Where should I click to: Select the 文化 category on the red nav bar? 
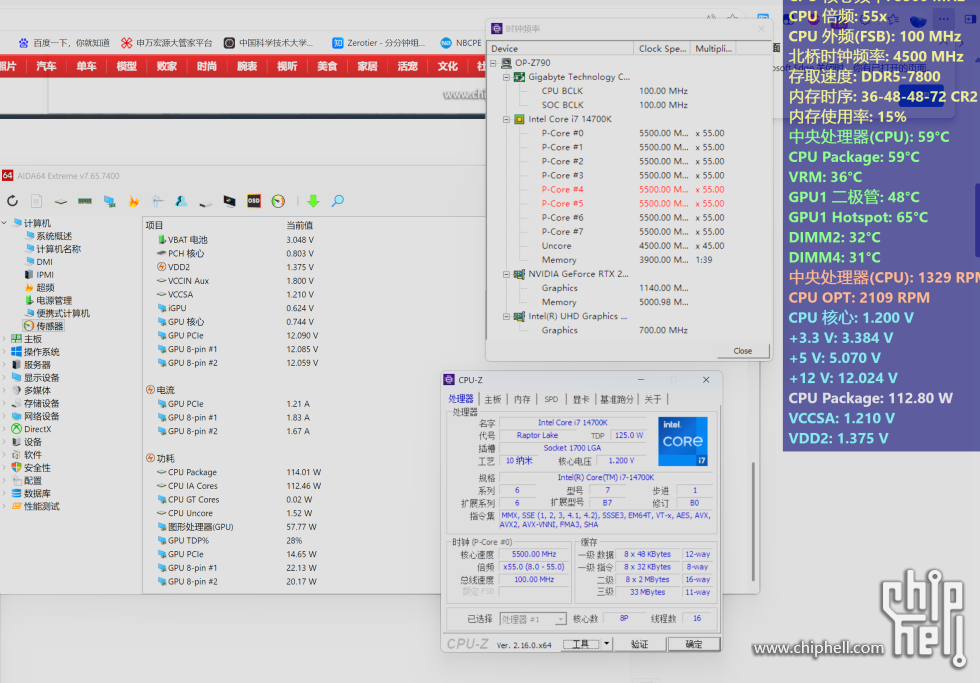coord(448,66)
